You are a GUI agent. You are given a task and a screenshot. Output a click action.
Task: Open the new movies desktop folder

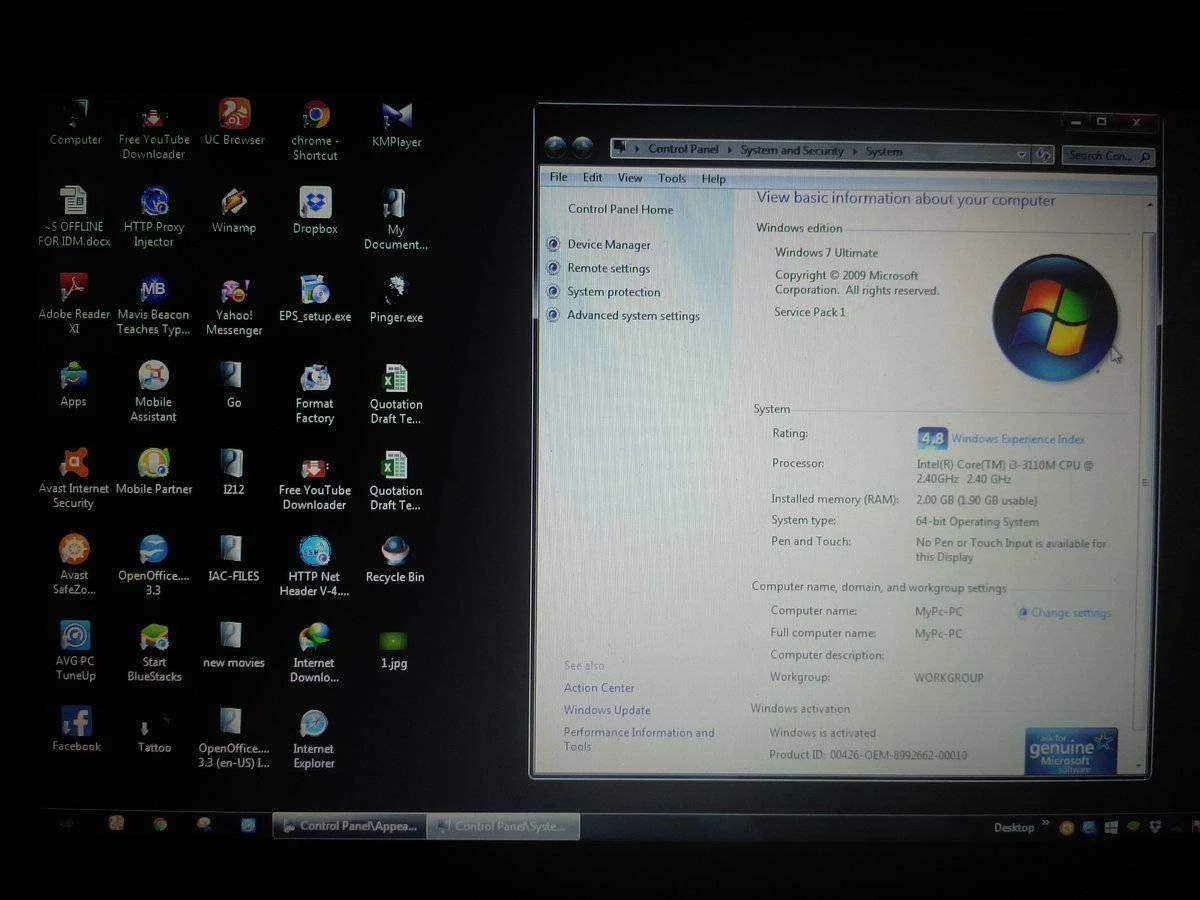(x=233, y=645)
